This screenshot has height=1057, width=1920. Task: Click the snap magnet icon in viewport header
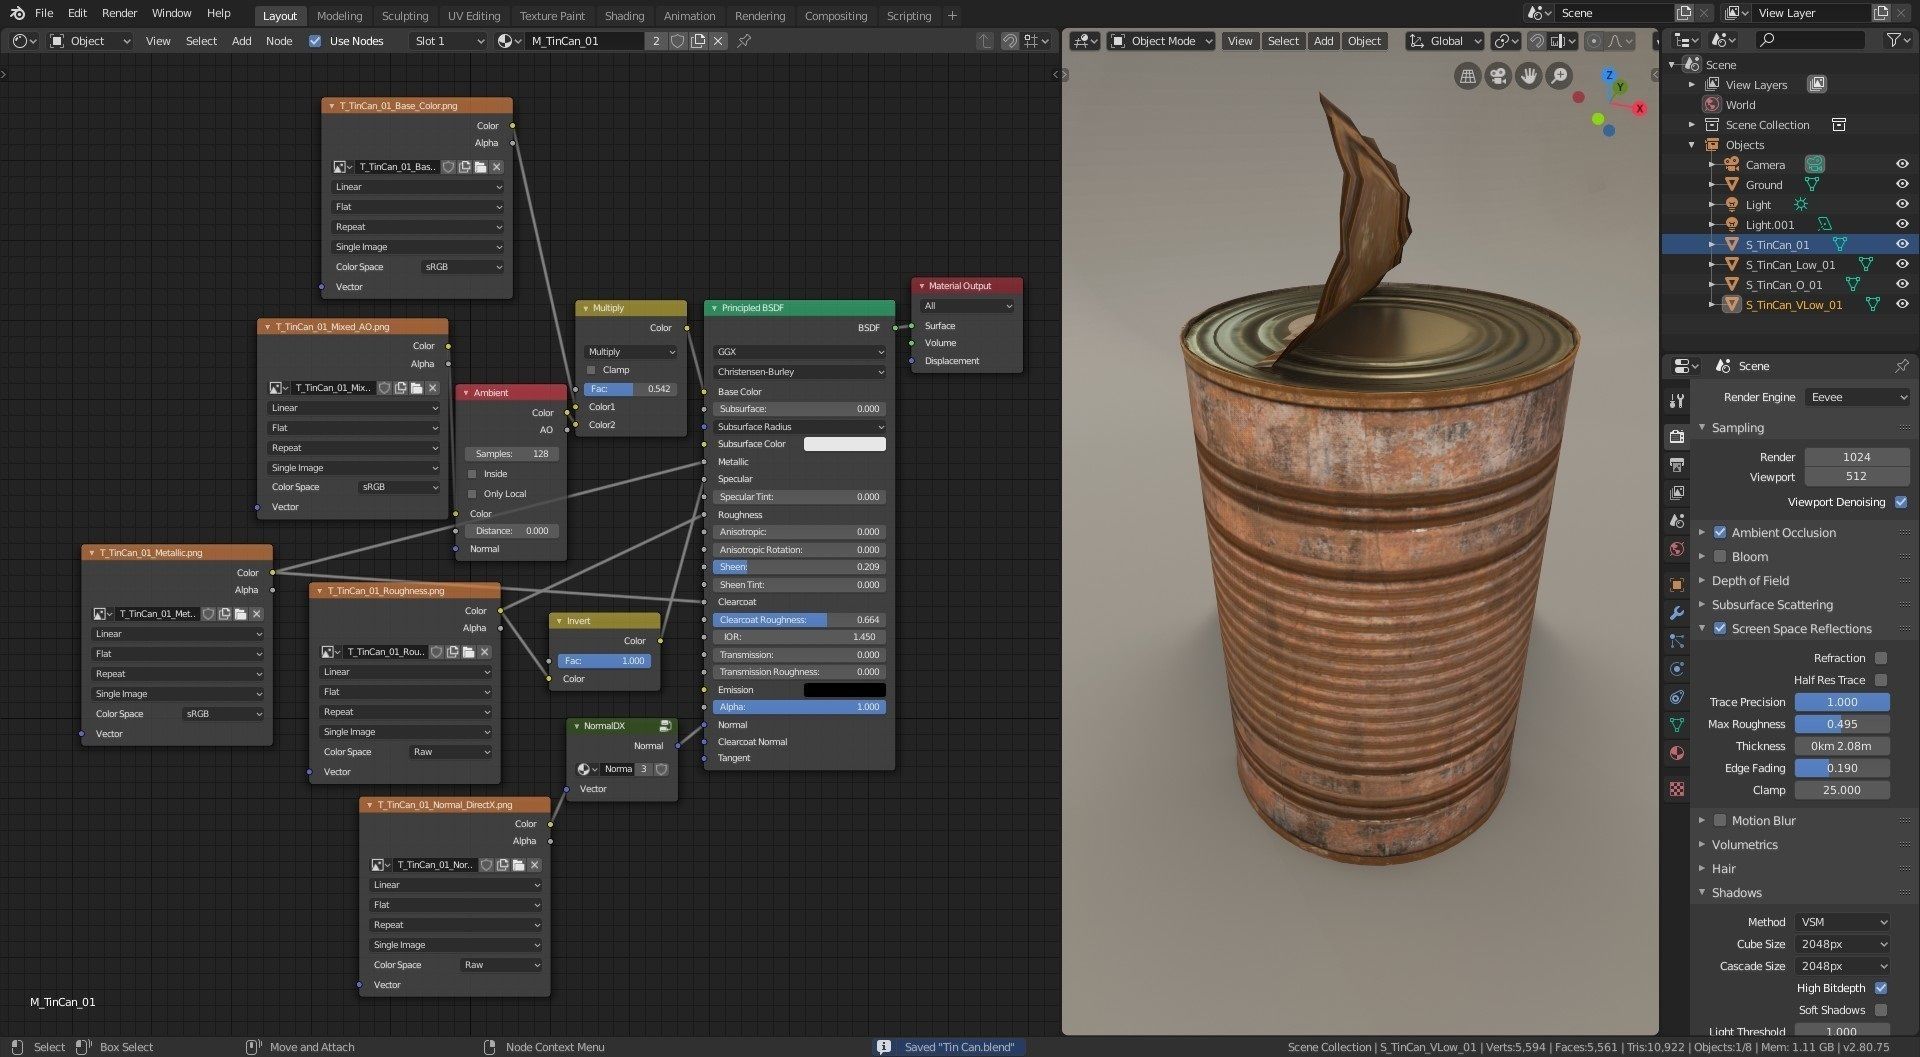1536,41
